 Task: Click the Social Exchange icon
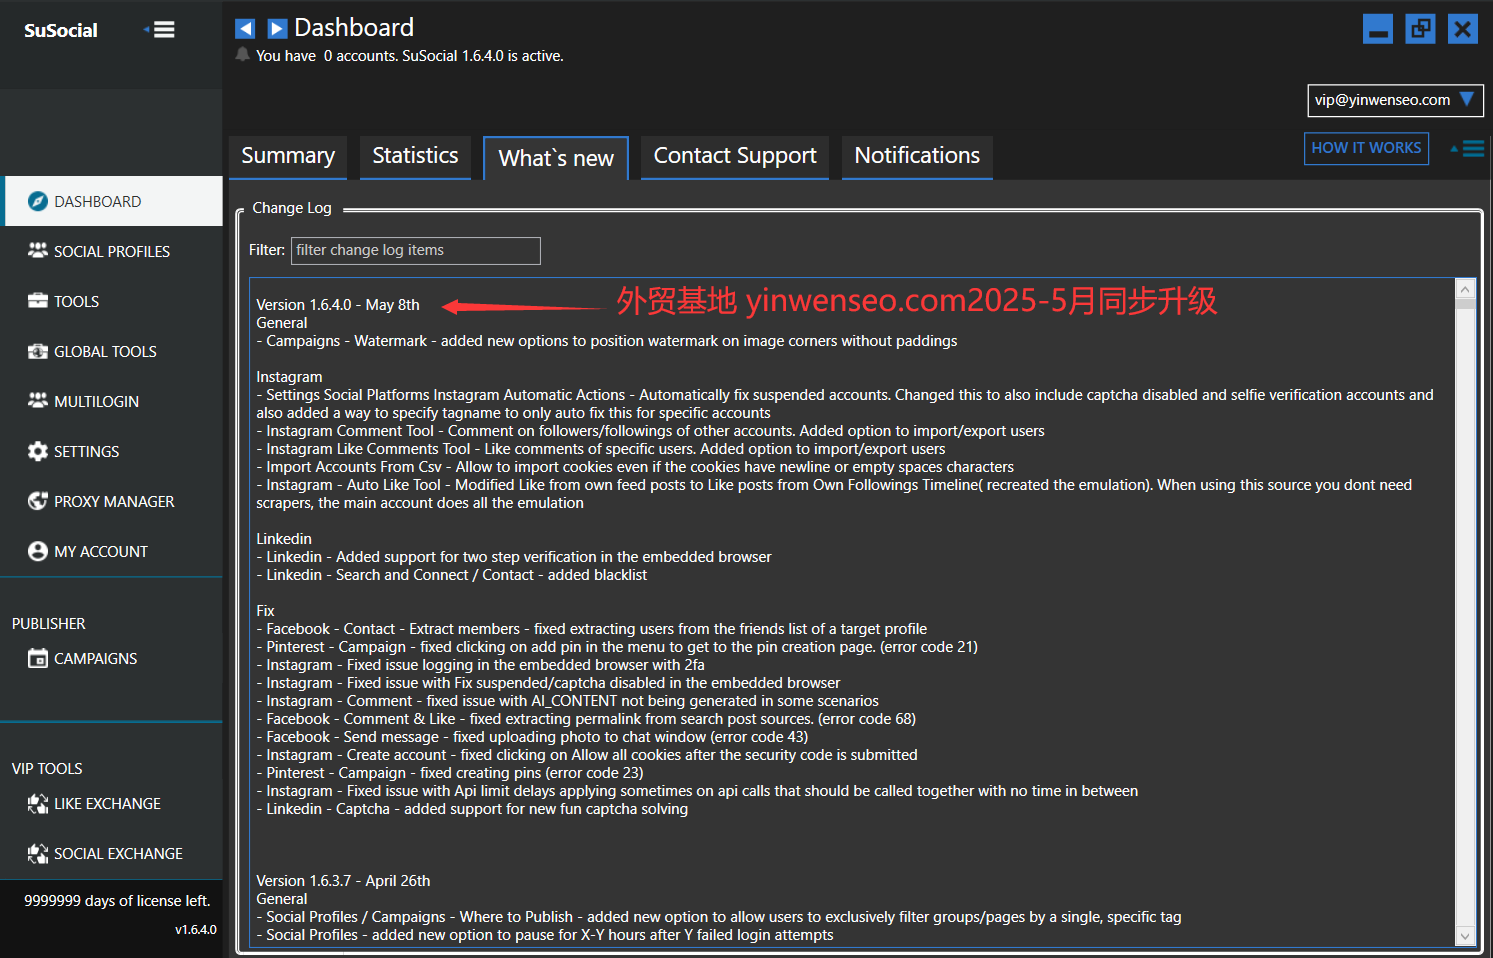coord(38,853)
